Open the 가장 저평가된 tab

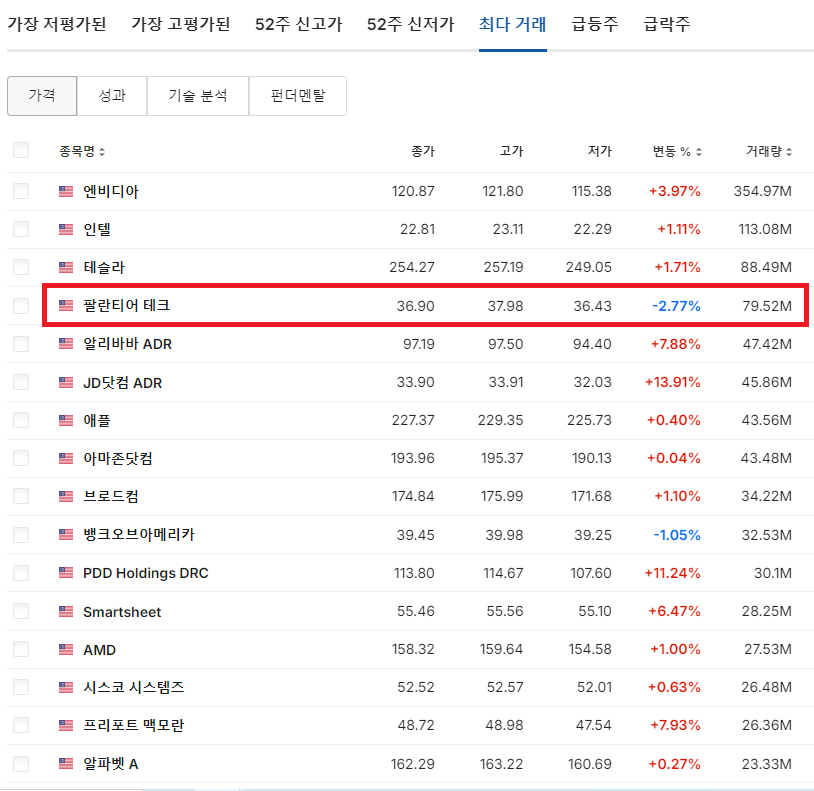point(57,24)
